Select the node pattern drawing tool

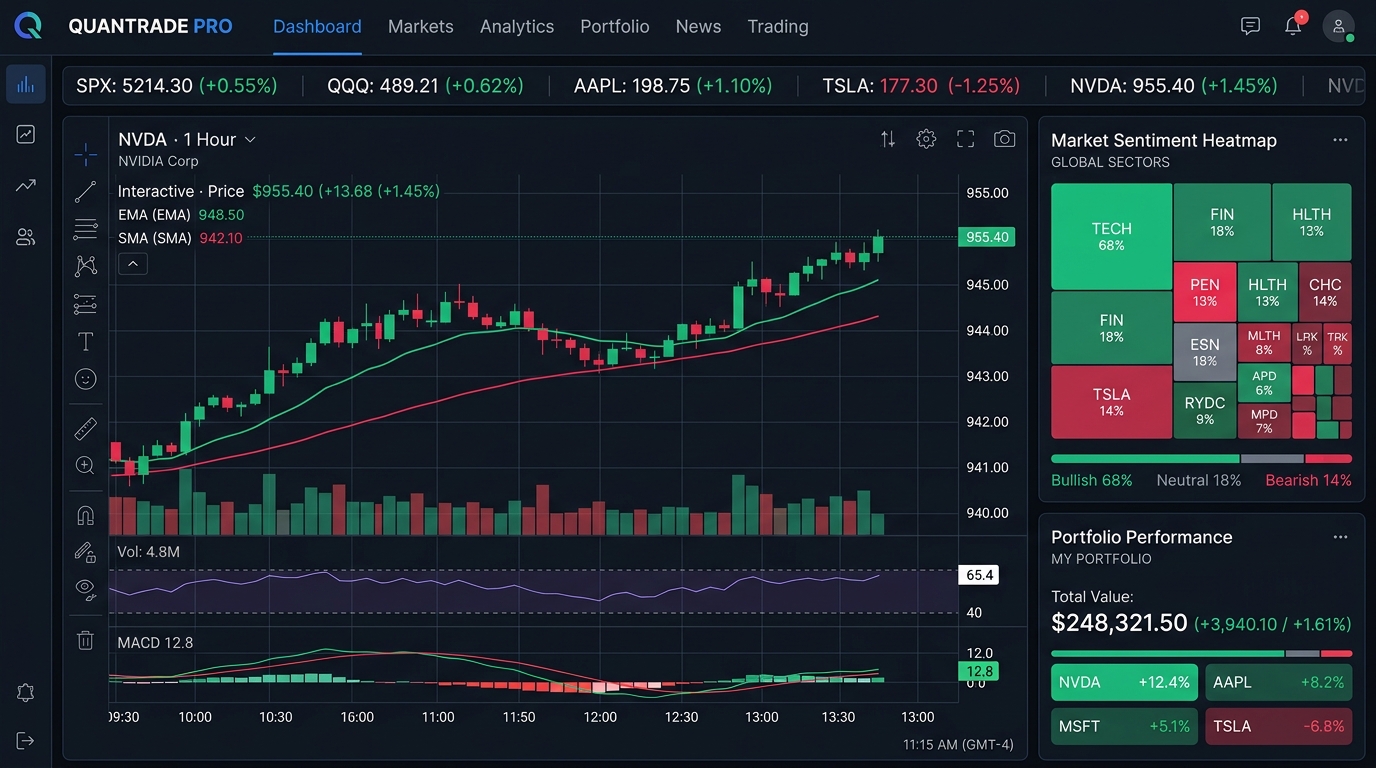coord(86,266)
